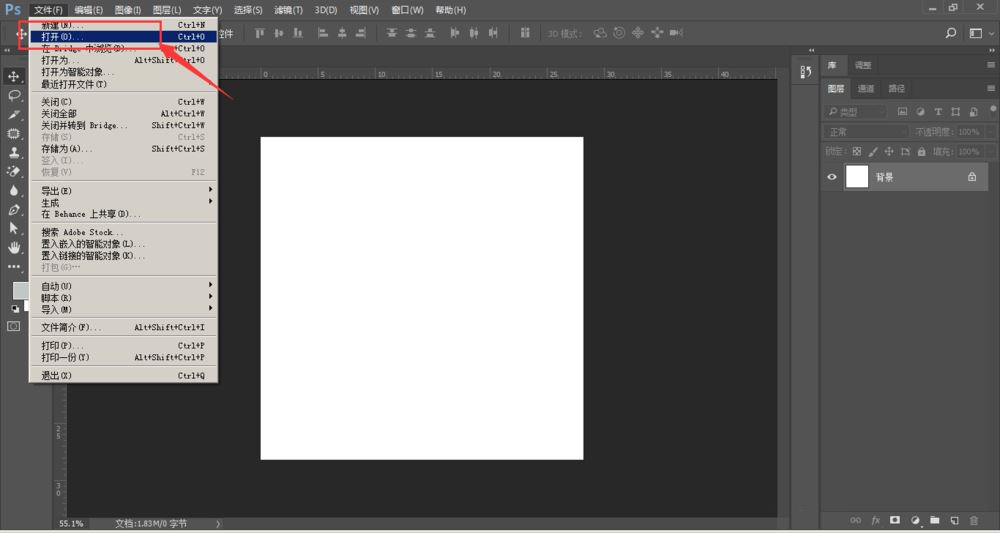Toggle the shape layer filter
The image size is (1000, 533).
tap(955, 112)
